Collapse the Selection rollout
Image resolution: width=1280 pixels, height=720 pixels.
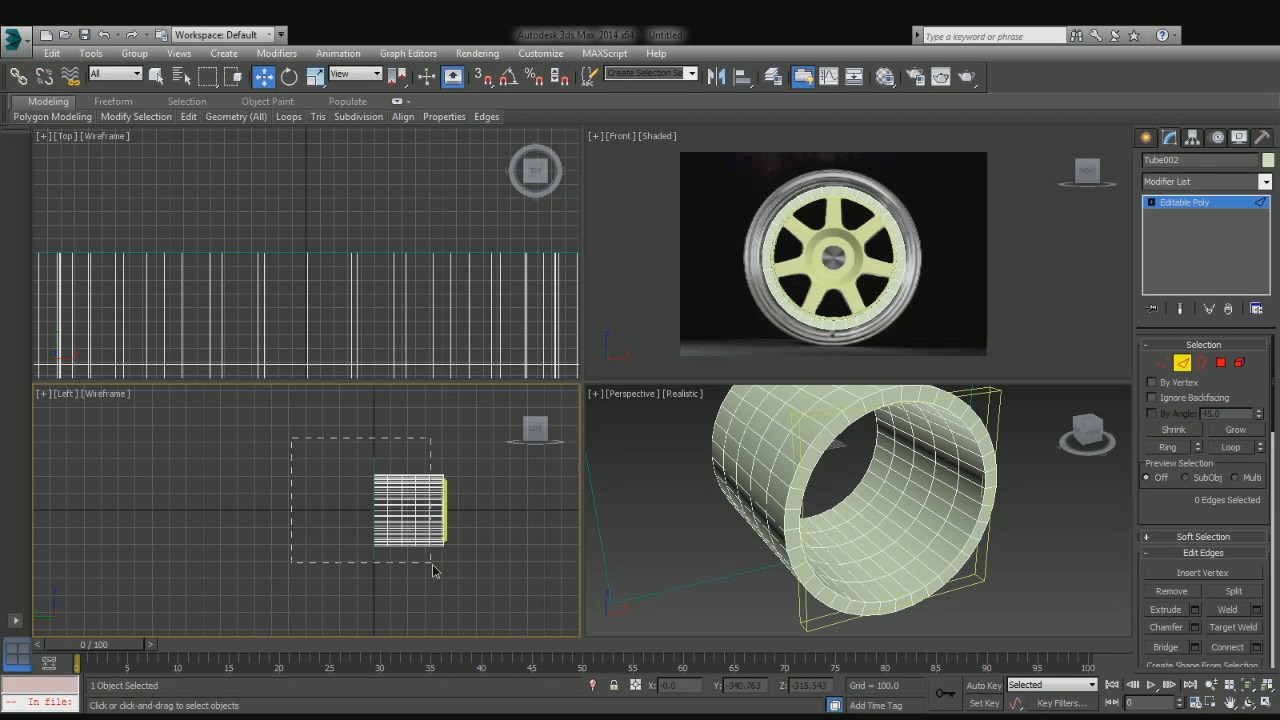point(1203,345)
